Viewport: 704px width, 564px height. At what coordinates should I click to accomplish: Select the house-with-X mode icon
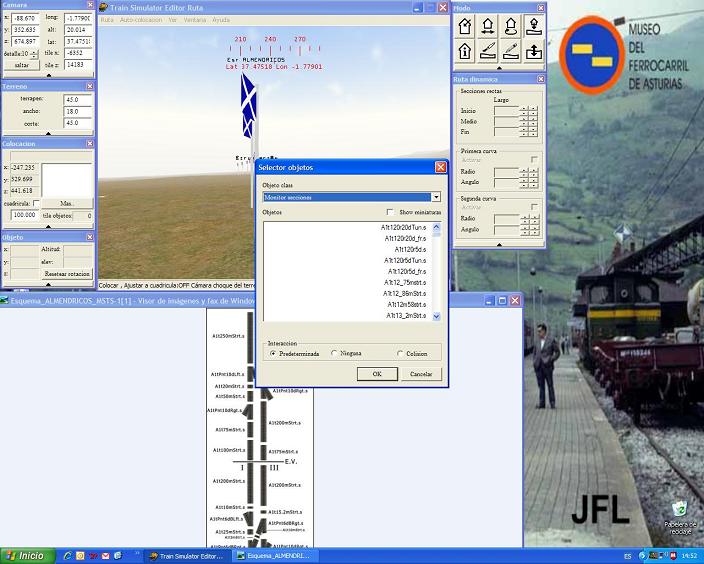465,27
